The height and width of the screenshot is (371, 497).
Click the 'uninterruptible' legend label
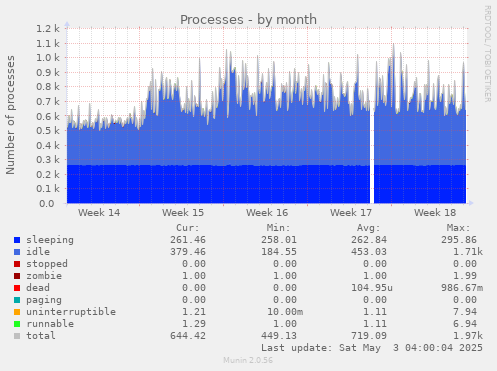[71, 312]
